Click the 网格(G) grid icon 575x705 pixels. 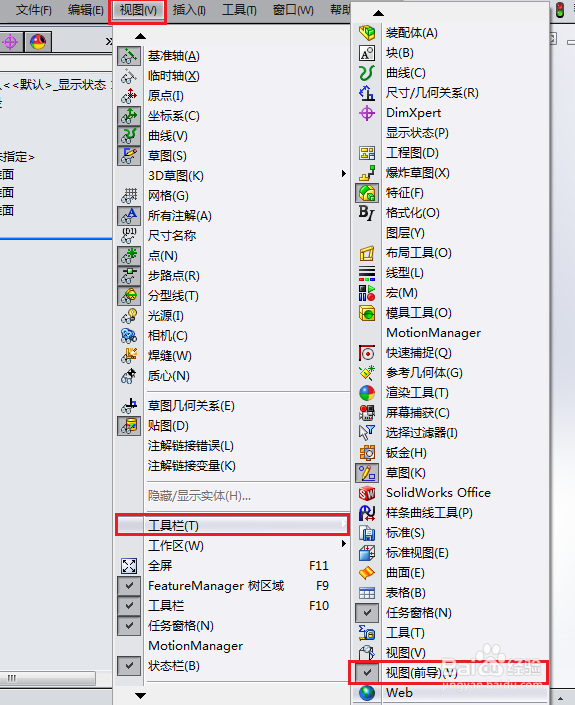[x=129, y=196]
